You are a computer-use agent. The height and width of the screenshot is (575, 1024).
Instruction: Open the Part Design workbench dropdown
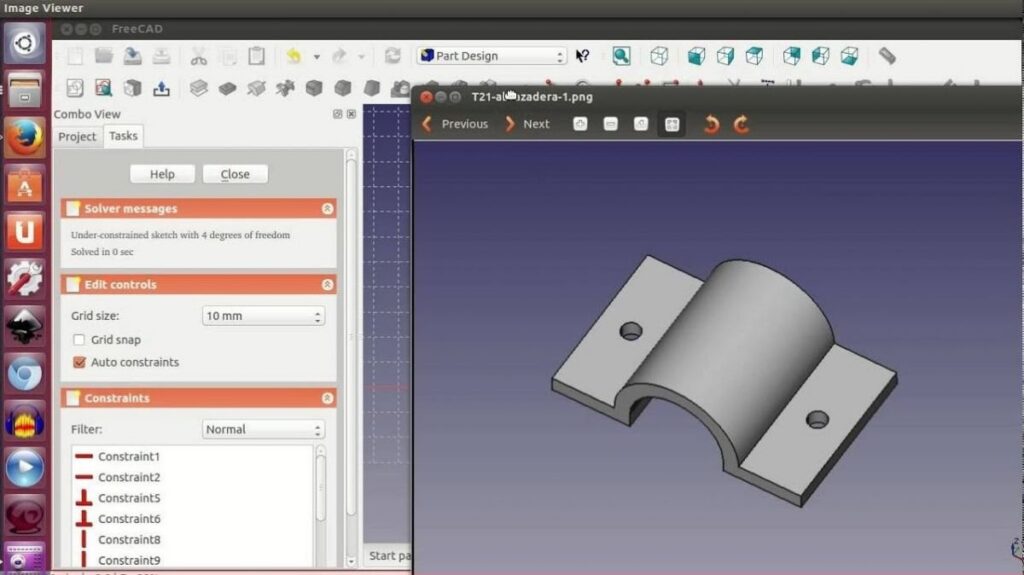(x=491, y=56)
